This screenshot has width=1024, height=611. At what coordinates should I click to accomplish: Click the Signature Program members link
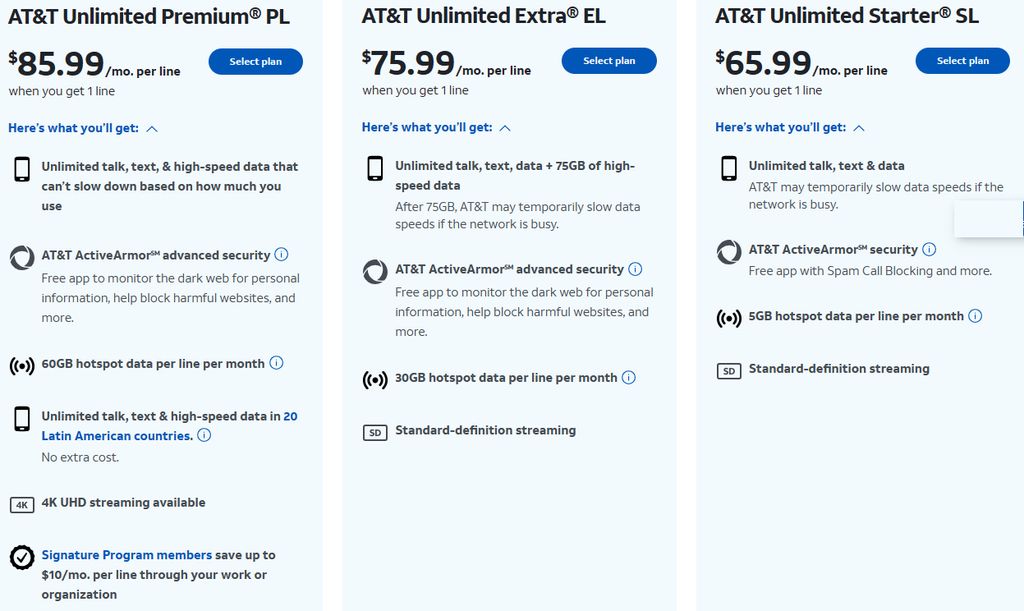(125, 554)
